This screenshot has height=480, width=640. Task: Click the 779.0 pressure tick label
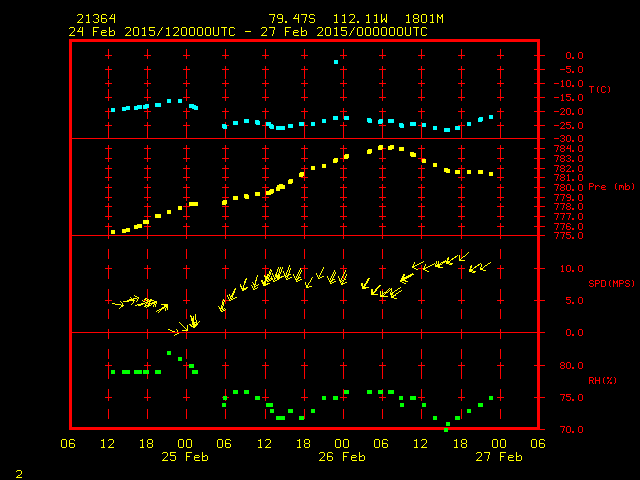569,198
